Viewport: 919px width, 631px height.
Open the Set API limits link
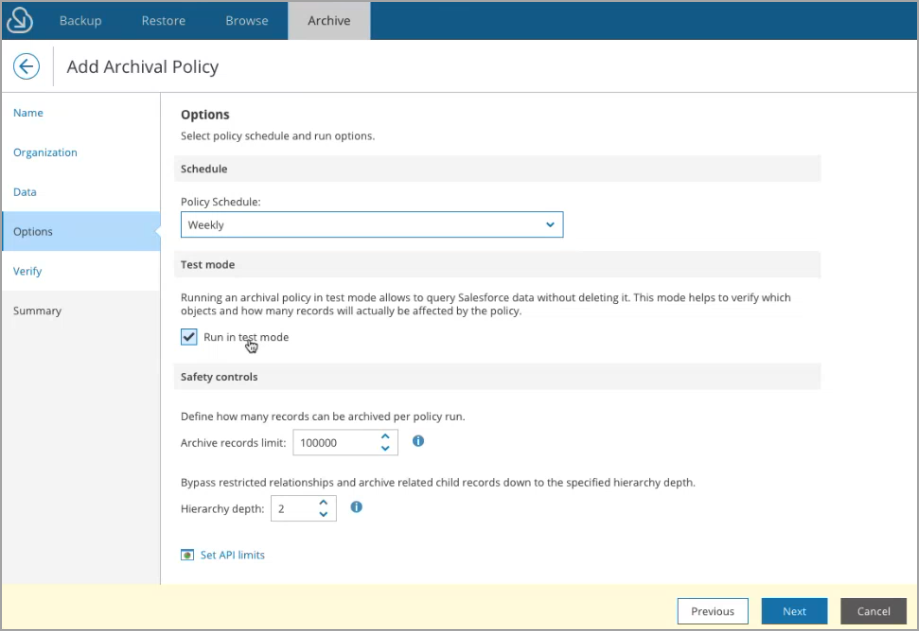232,555
